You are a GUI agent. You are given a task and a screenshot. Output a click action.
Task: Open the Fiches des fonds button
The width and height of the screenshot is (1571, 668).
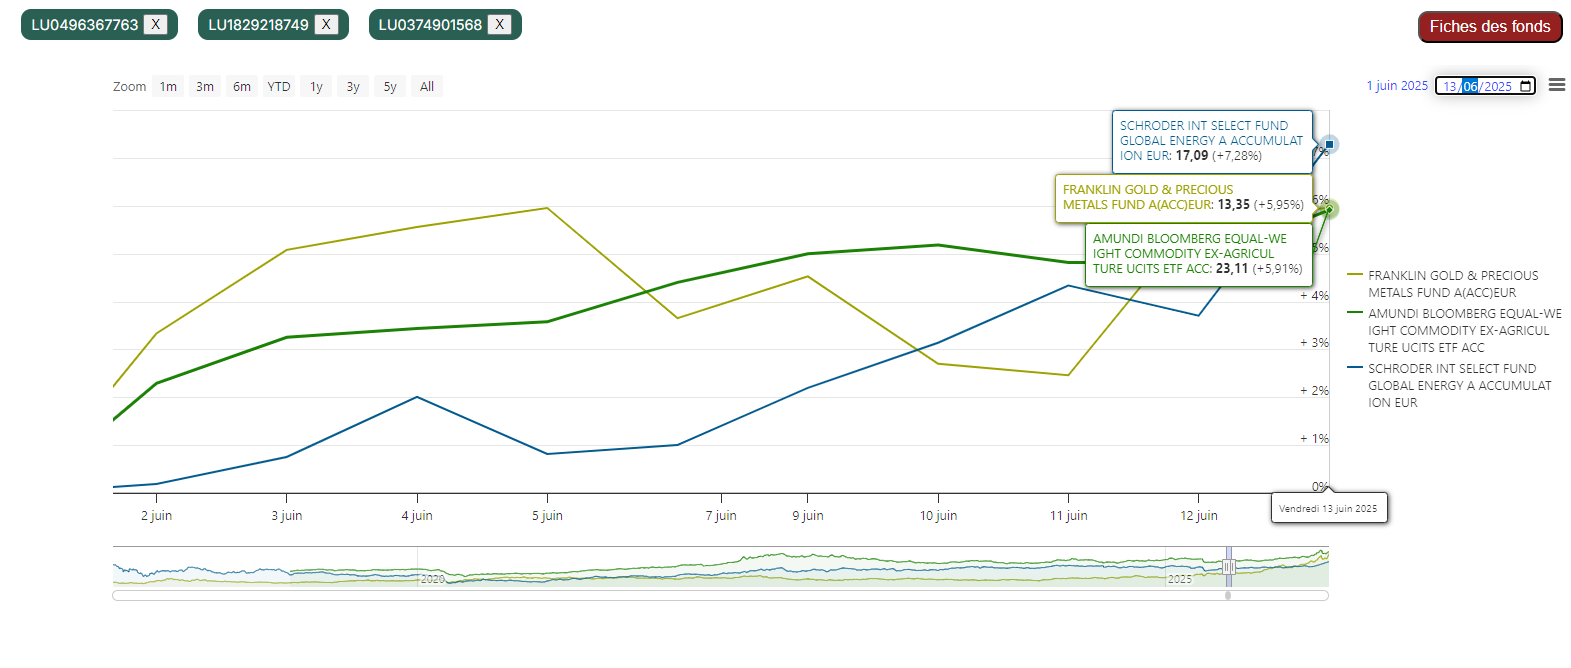point(1489,27)
